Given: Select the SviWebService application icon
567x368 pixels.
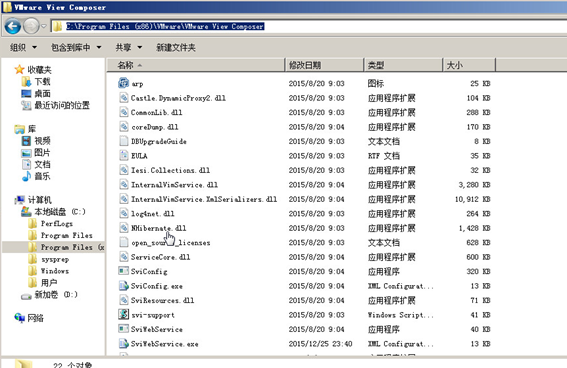Looking at the screenshot, I should point(123,329).
